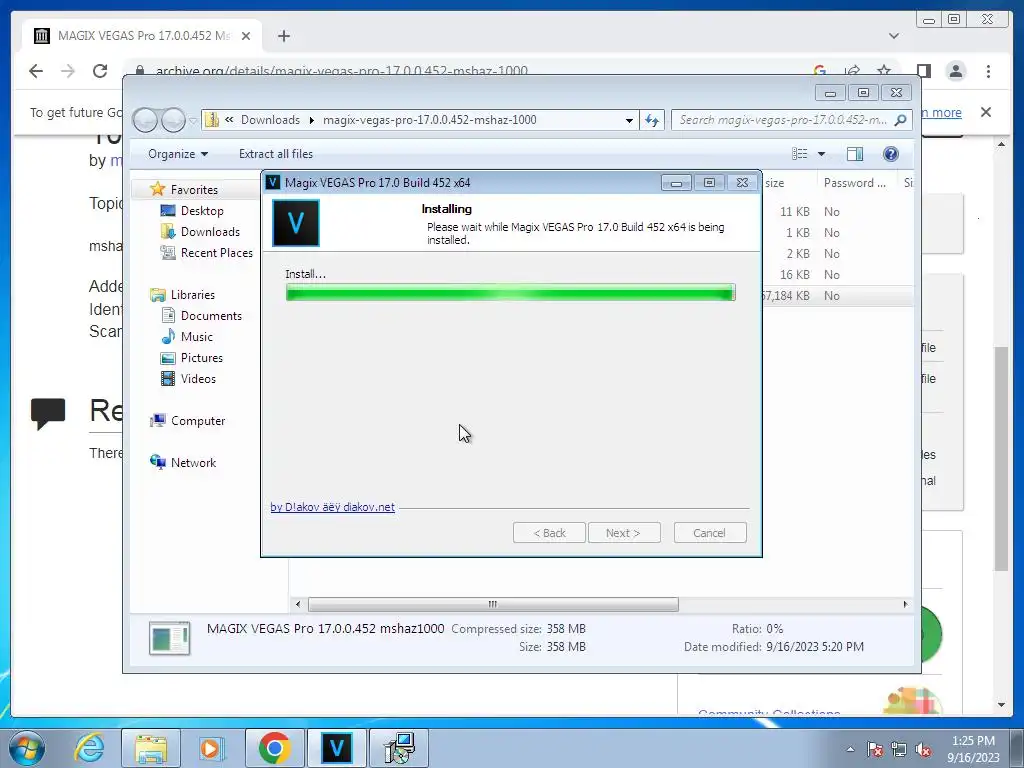The height and width of the screenshot is (768, 1024).
Task: Open taskbar clock showing 1:25 PM
Action: tap(973, 749)
